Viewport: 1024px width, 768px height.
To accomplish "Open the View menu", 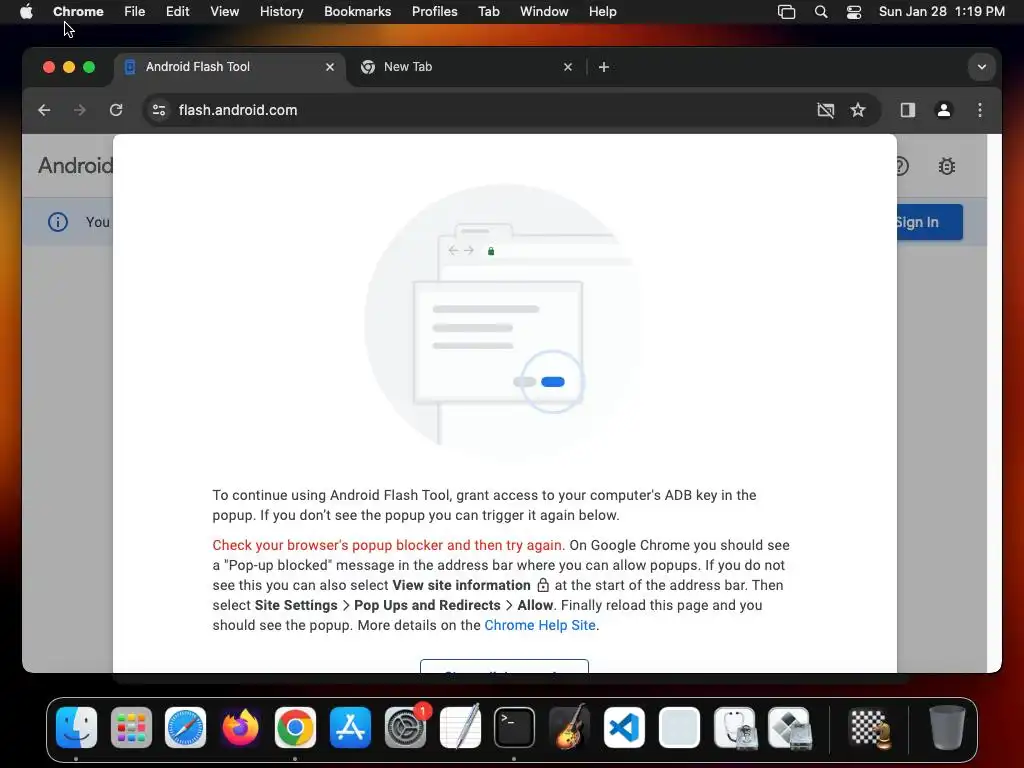I will [224, 12].
